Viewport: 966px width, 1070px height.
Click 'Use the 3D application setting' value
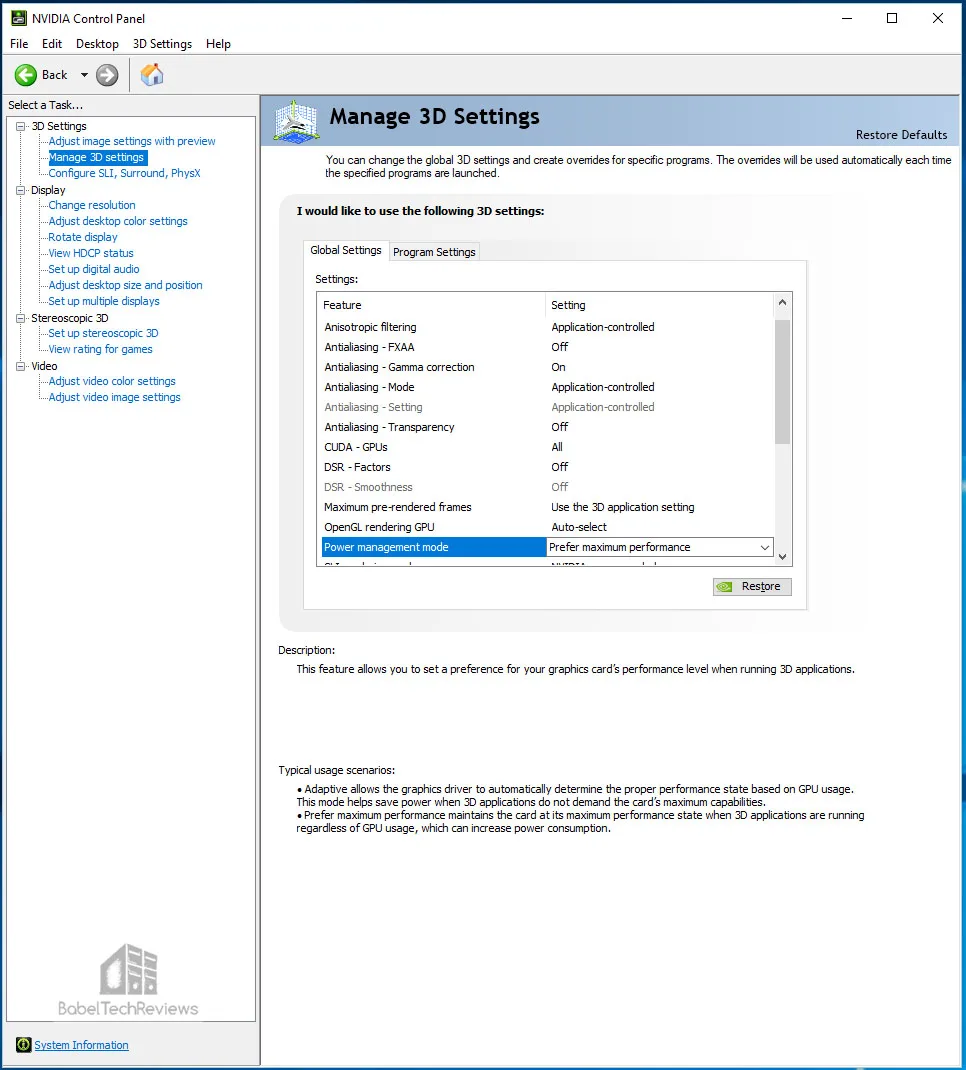pyautogui.click(x=622, y=507)
